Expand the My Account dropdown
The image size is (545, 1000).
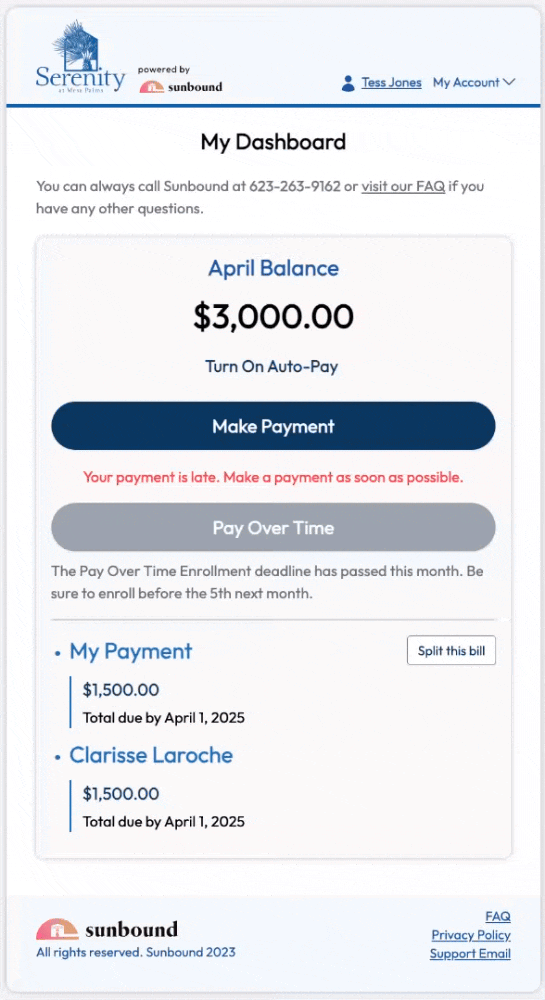coord(474,82)
